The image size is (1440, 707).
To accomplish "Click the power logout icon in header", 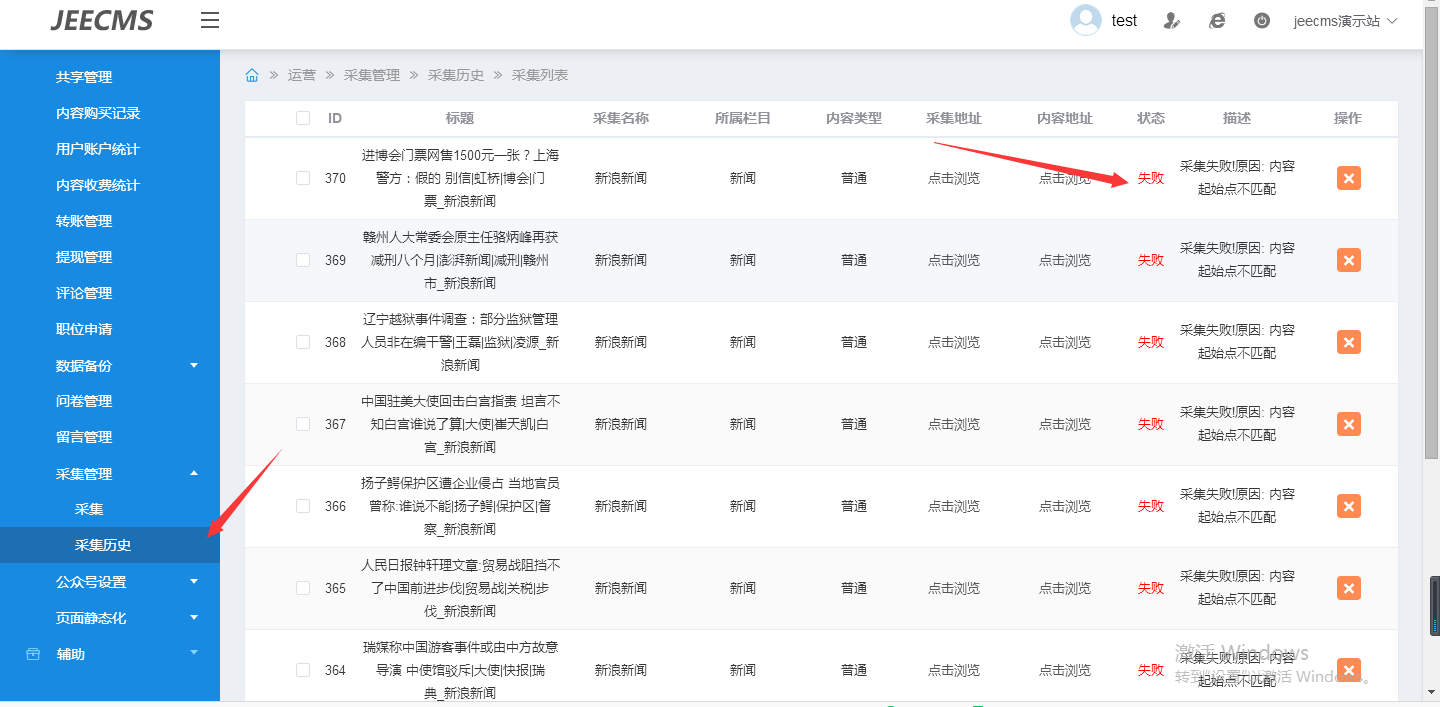I will 1262,20.
